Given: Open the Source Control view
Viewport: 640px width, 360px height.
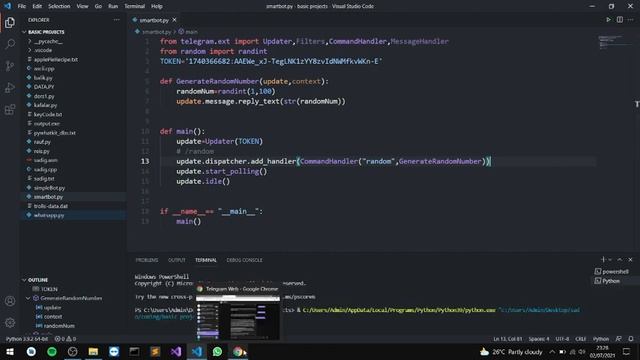Looking at the screenshot, I should 10,66.
